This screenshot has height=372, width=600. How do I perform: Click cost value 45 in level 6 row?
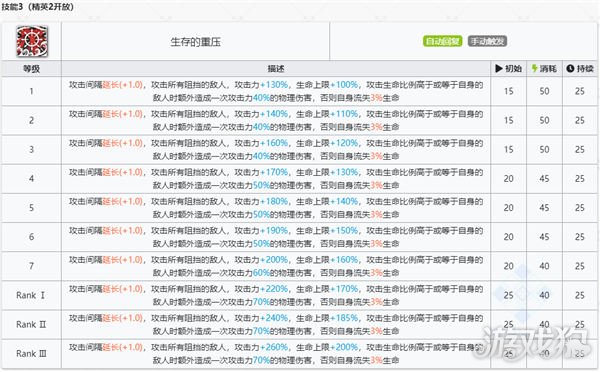(545, 237)
